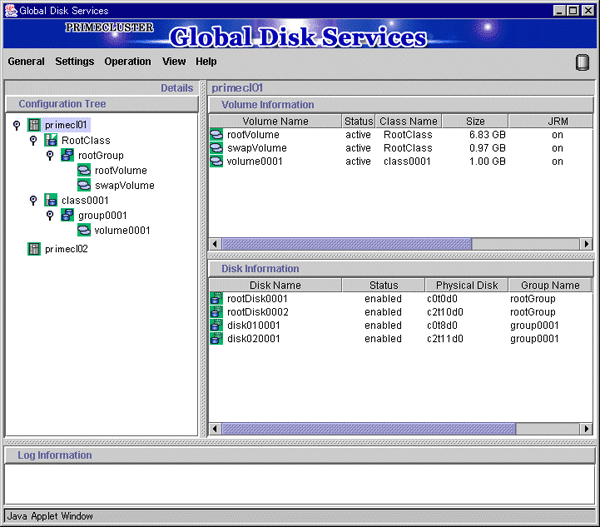Screen dimensions: 600x527
Task: Click the Physical Disk column header
Action: click(467, 285)
